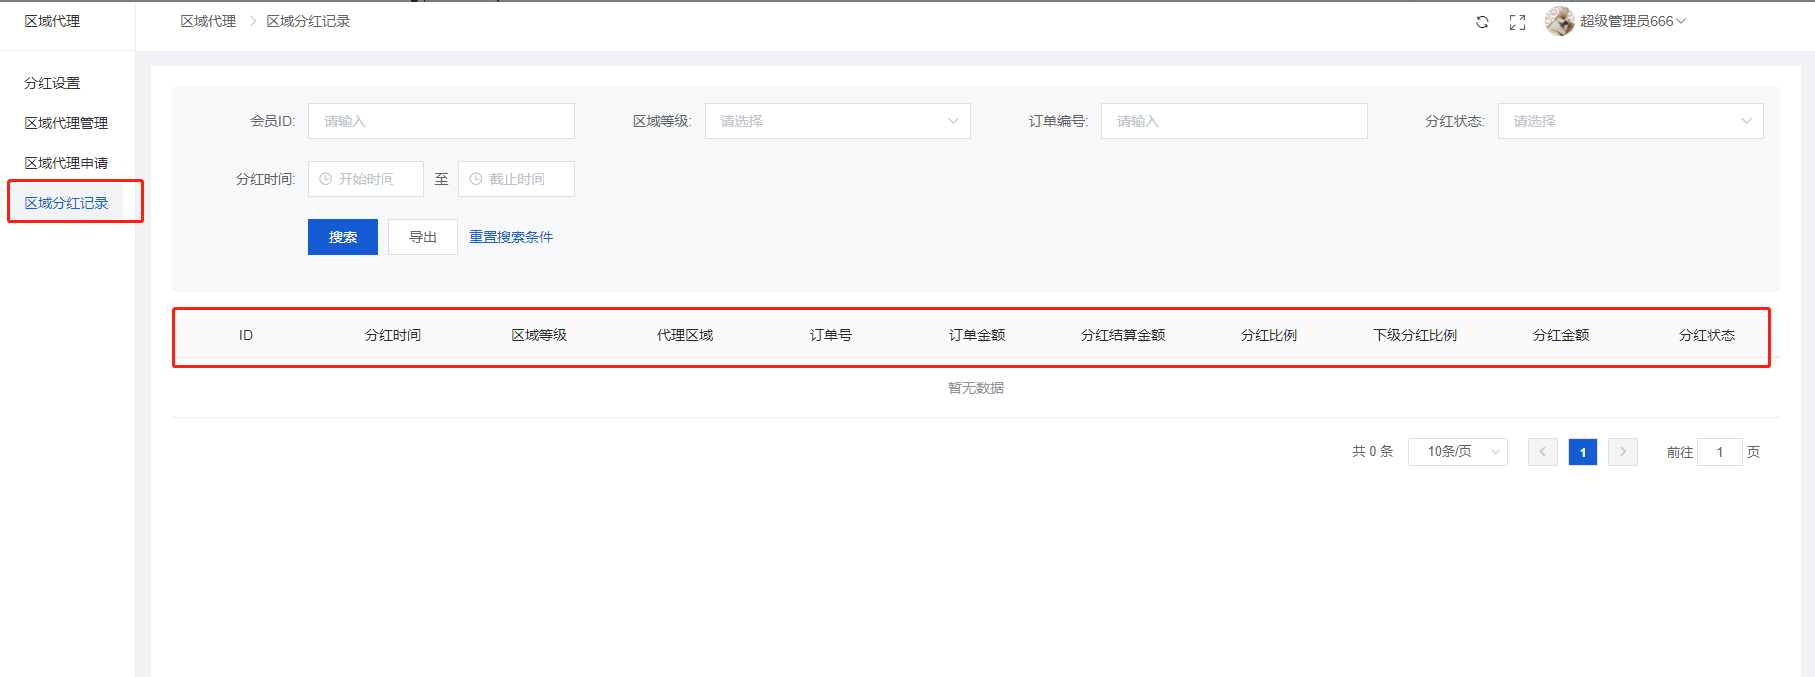
Task: Click the next page arrow
Action: [x=1622, y=452]
